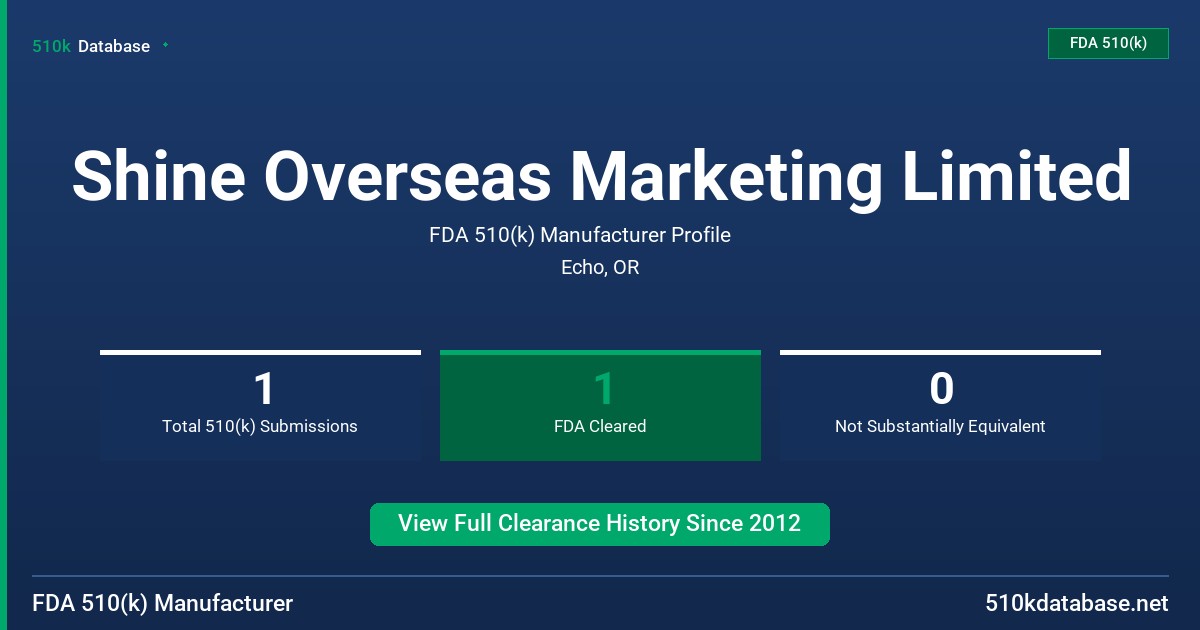
Task: Open the FDA Cleared stat card
Action: pos(600,405)
